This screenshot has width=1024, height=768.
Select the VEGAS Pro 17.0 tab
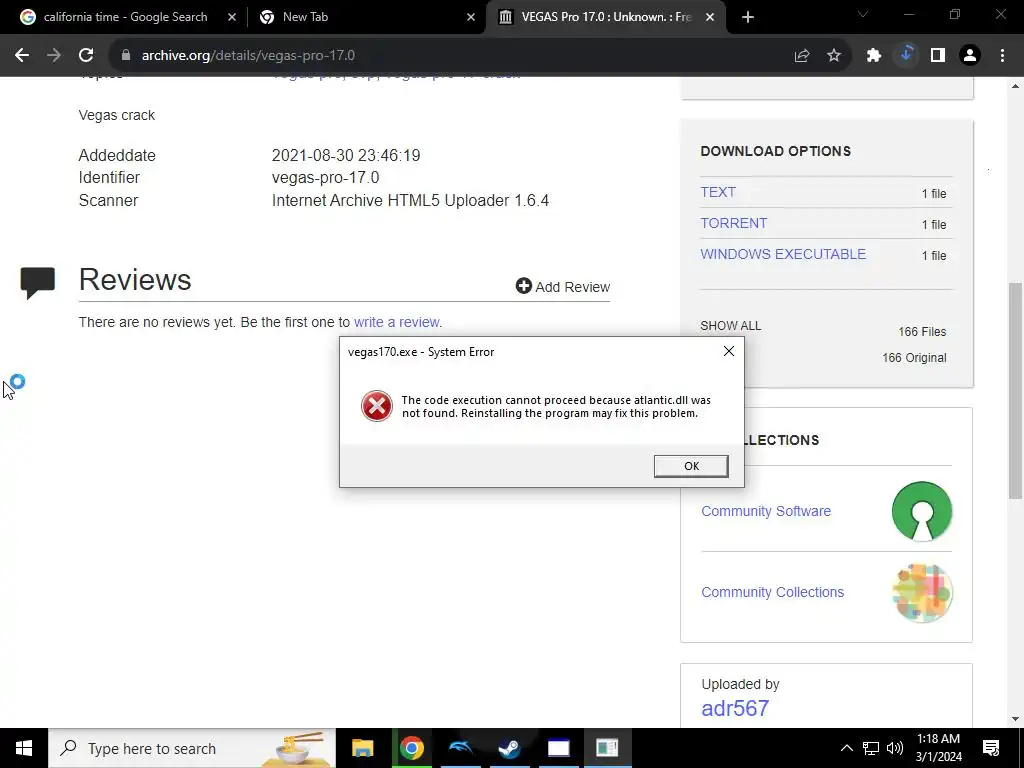click(x=605, y=17)
